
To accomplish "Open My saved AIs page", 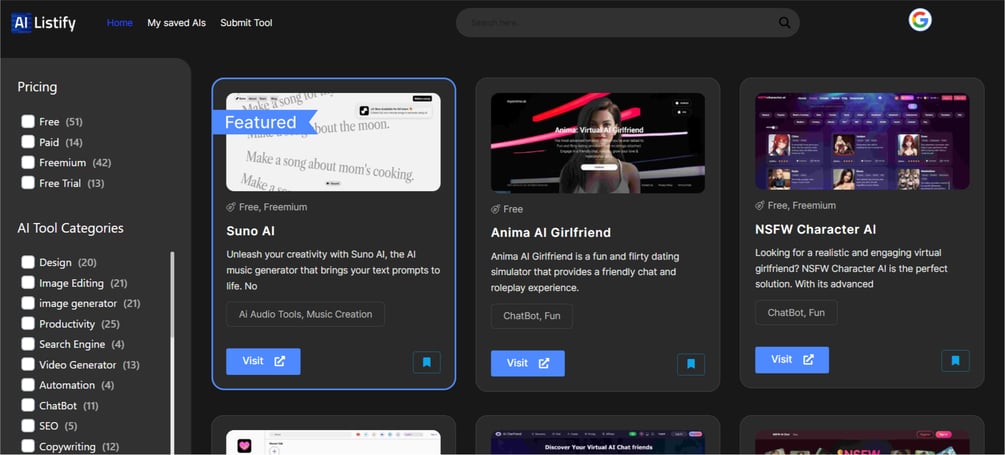I will (176, 23).
